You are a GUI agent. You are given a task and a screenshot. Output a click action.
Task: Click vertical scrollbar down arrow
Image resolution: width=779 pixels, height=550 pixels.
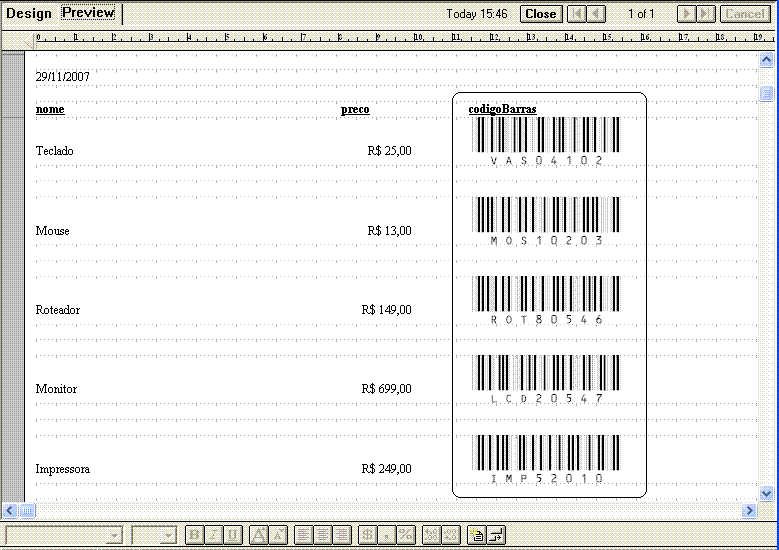[x=767, y=493]
